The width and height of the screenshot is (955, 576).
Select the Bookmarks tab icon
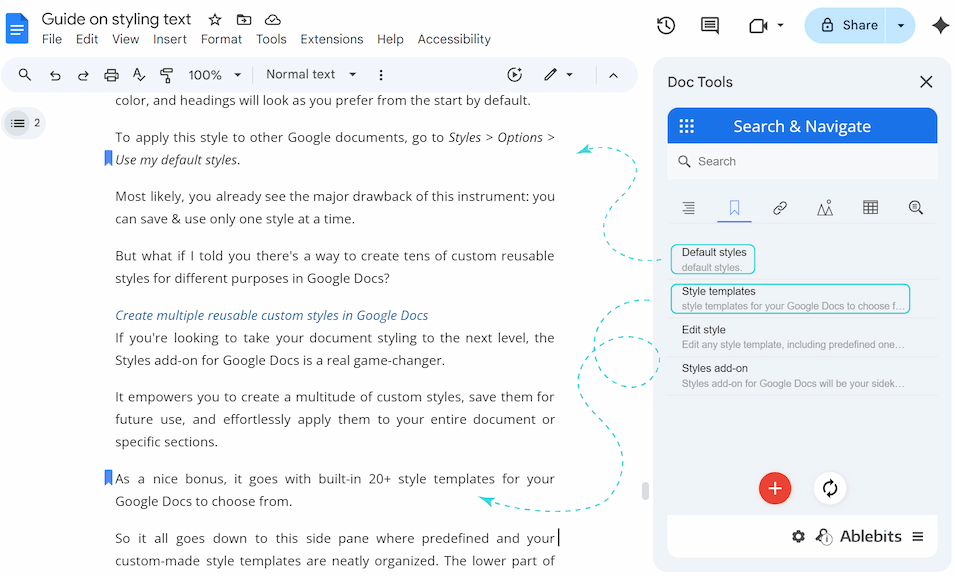[735, 208]
